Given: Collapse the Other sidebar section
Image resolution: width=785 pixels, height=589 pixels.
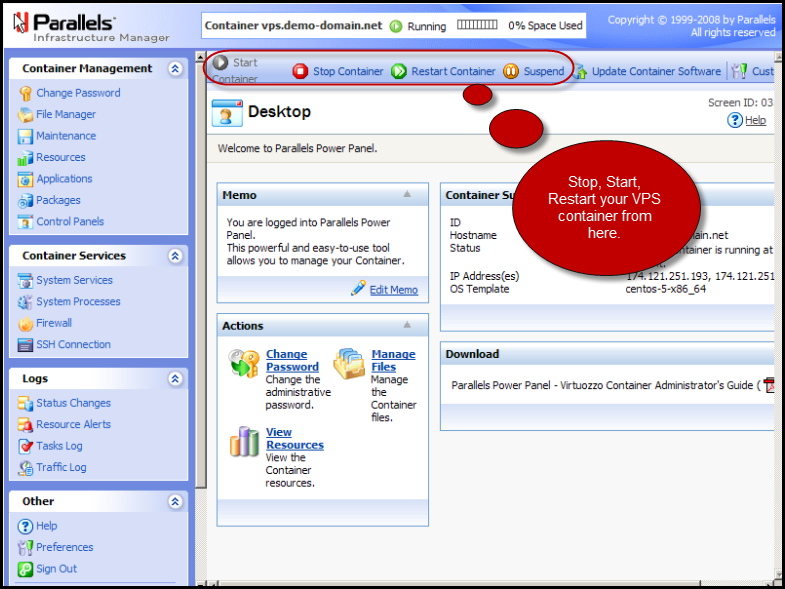Looking at the screenshot, I should pos(175,501).
